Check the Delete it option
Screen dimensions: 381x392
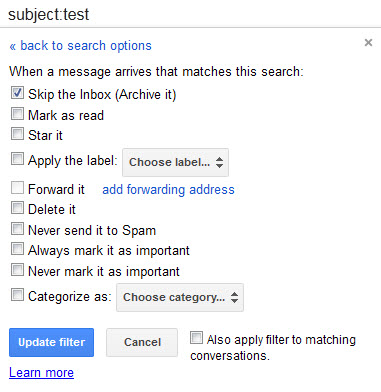17,208
